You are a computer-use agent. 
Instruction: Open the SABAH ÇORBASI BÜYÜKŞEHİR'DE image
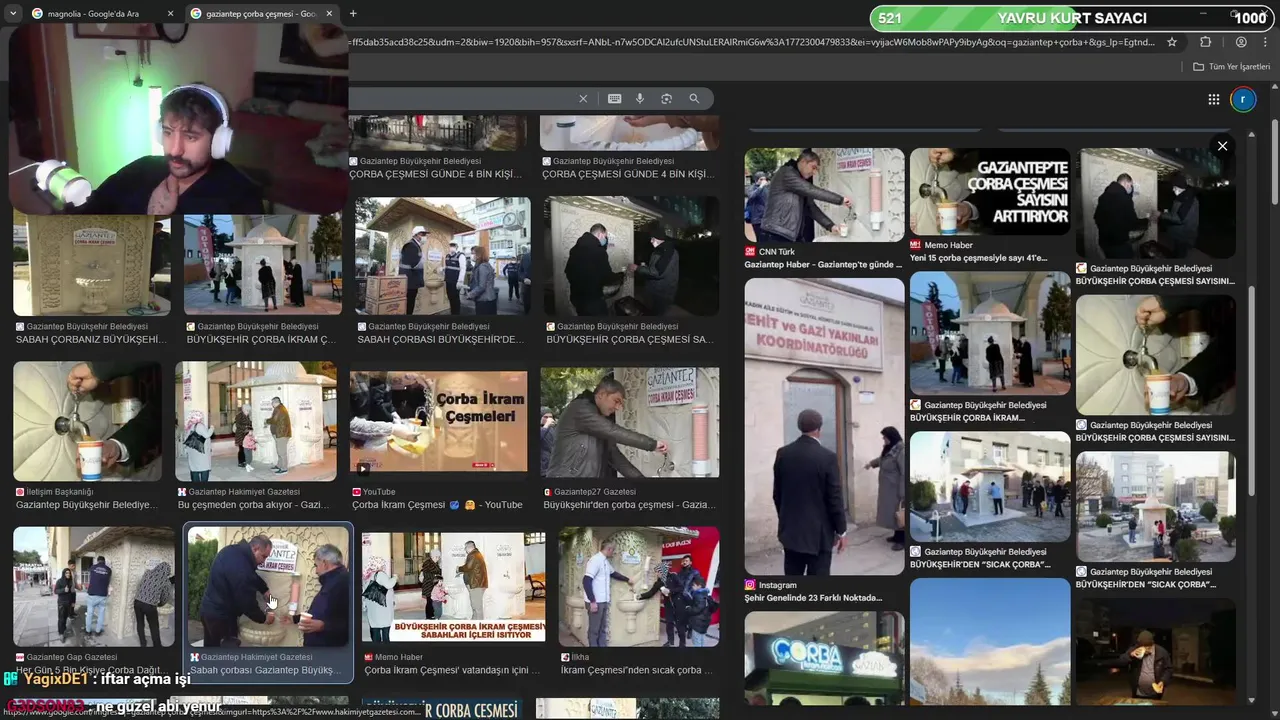442,256
